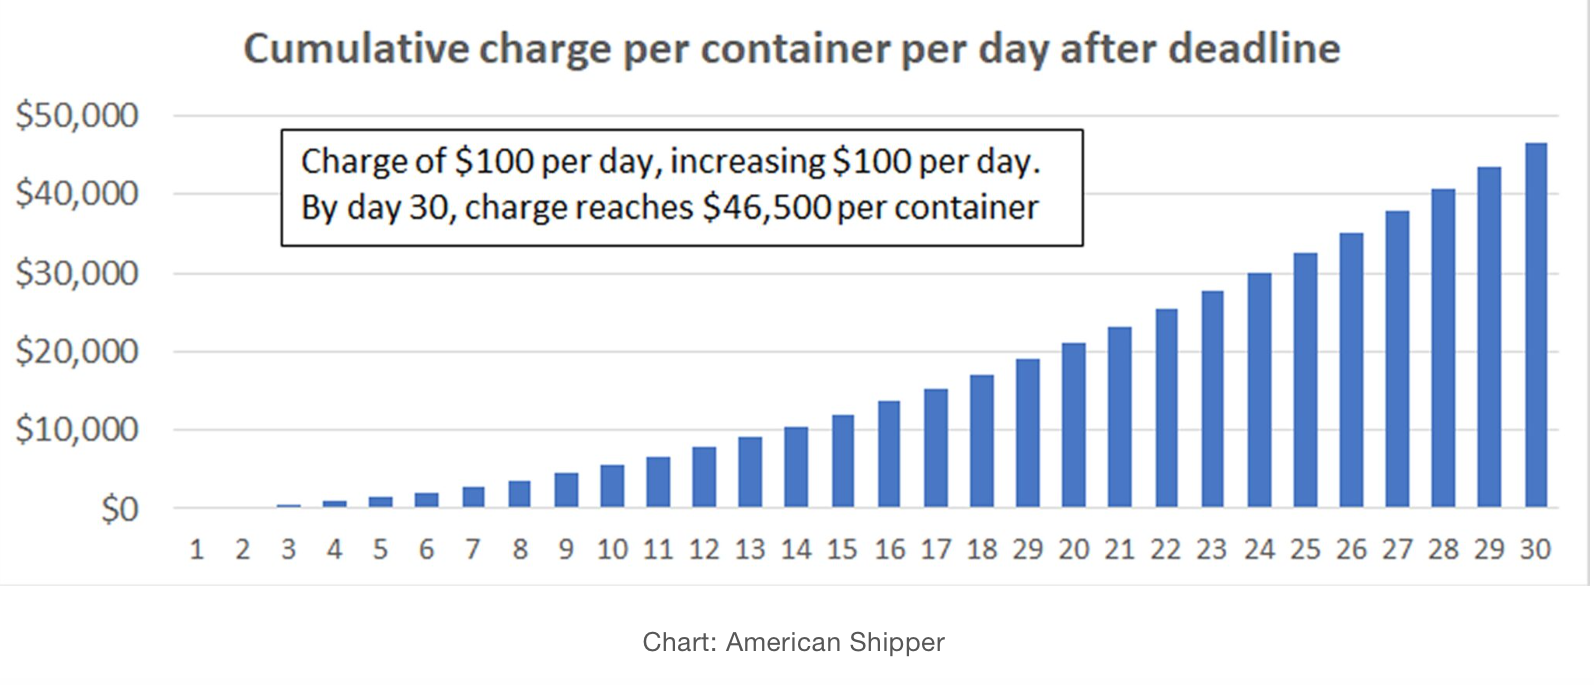Click the $30,000 y-axis label

click(77, 273)
